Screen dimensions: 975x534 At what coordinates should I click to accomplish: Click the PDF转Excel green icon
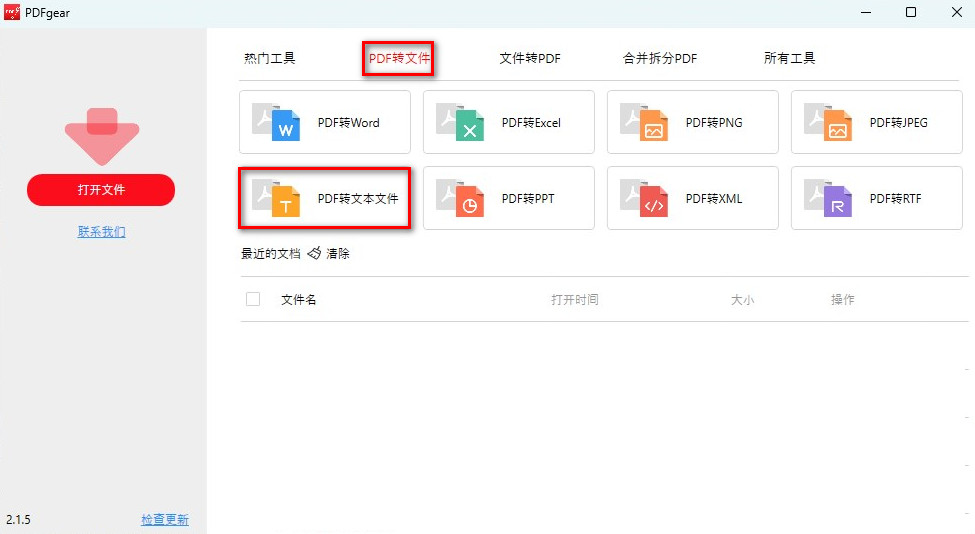pyautogui.click(x=460, y=122)
